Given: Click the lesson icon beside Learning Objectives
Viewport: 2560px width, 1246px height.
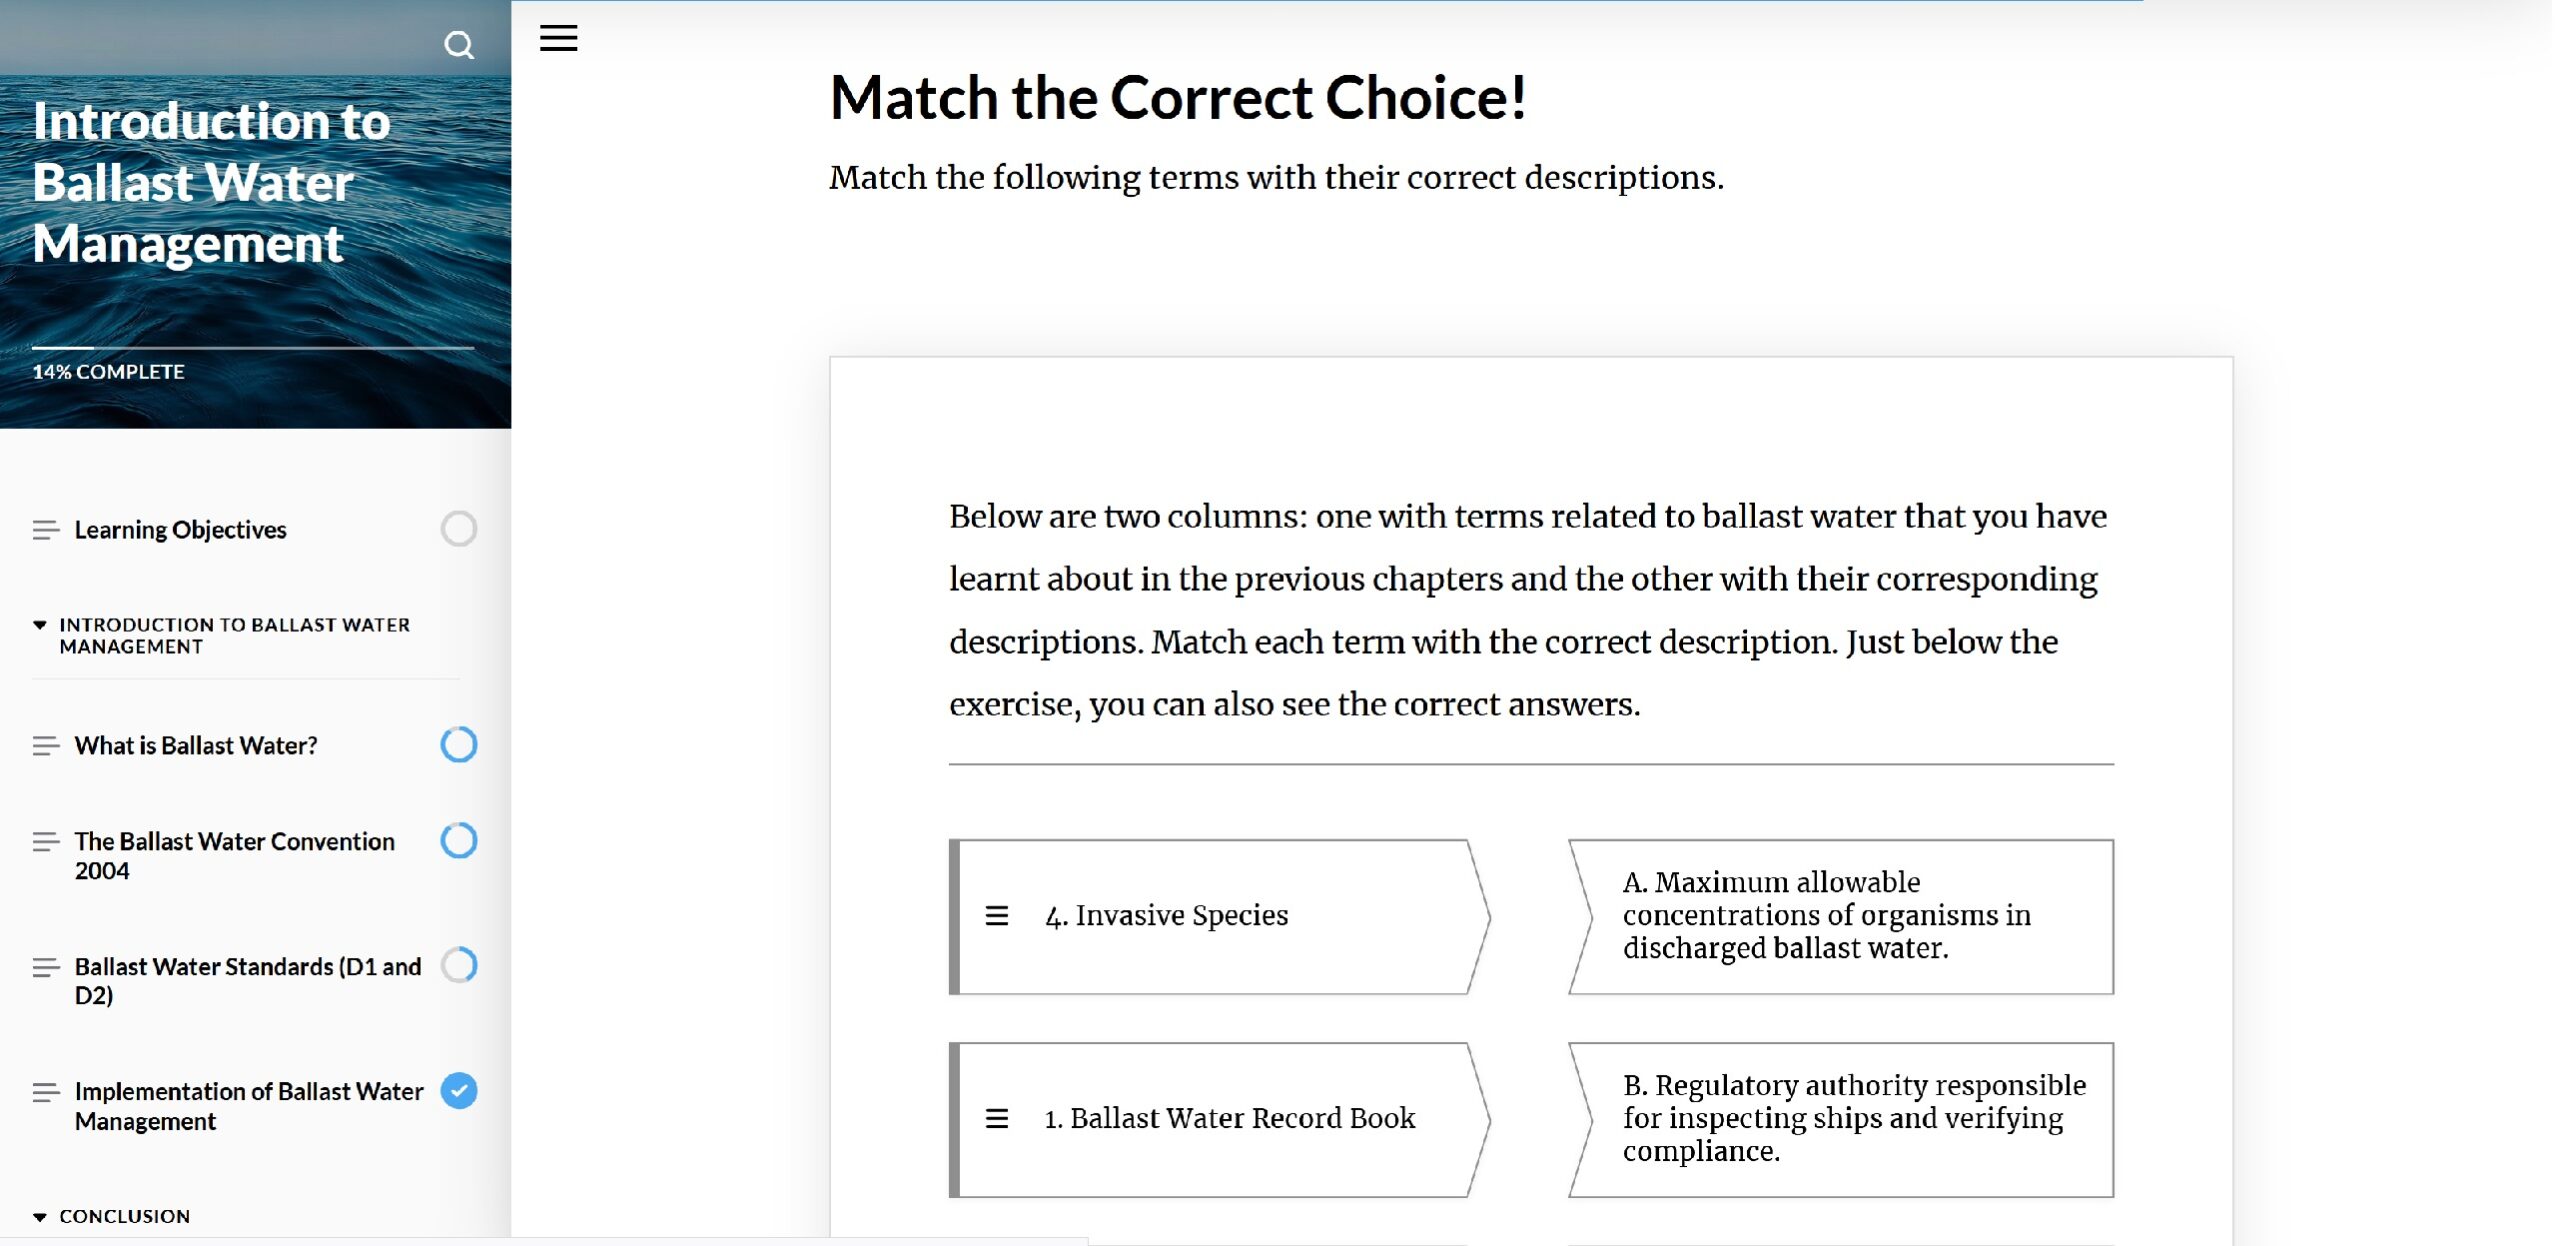Looking at the screenshot, I should 45,530.
